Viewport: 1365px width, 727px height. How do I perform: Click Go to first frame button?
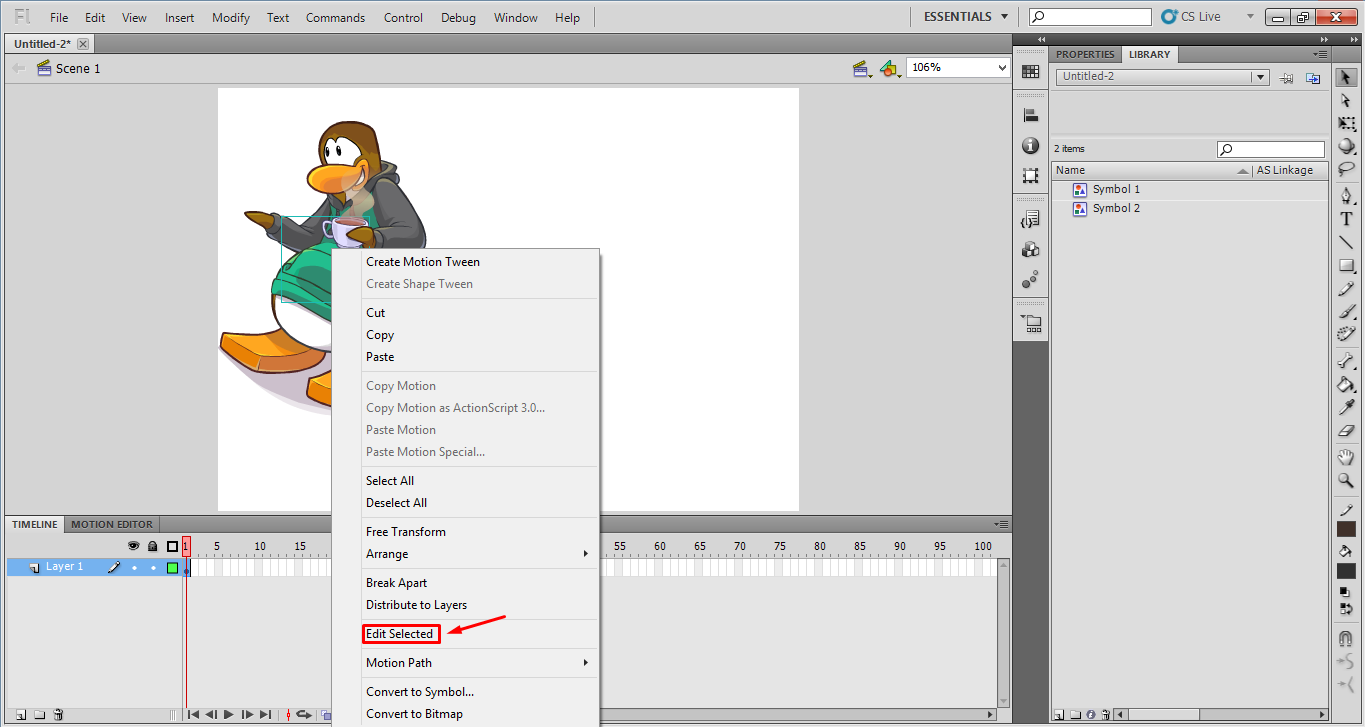pyautogui.click(x=193, y=714)
